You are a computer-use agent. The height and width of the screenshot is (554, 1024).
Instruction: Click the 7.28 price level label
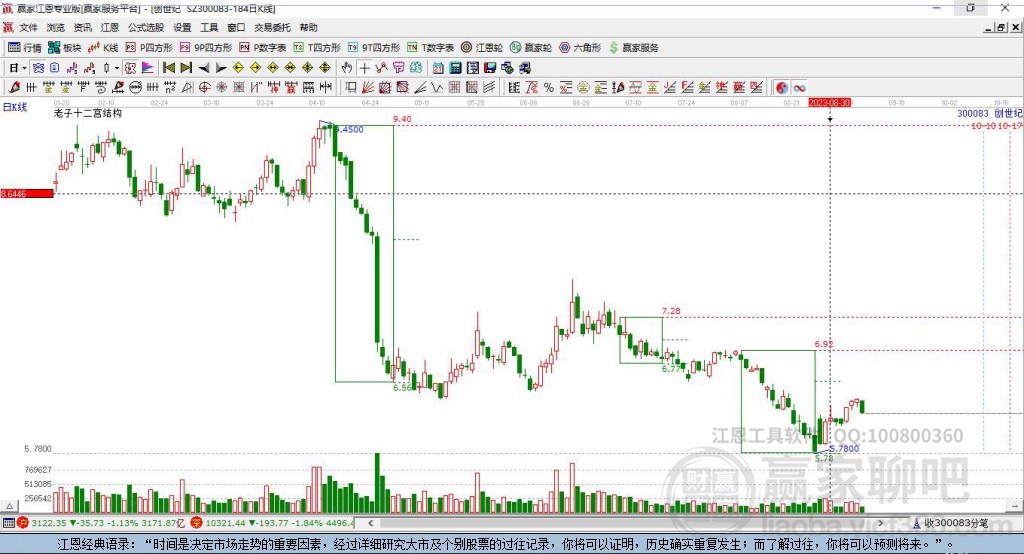(x=671, y=311)
